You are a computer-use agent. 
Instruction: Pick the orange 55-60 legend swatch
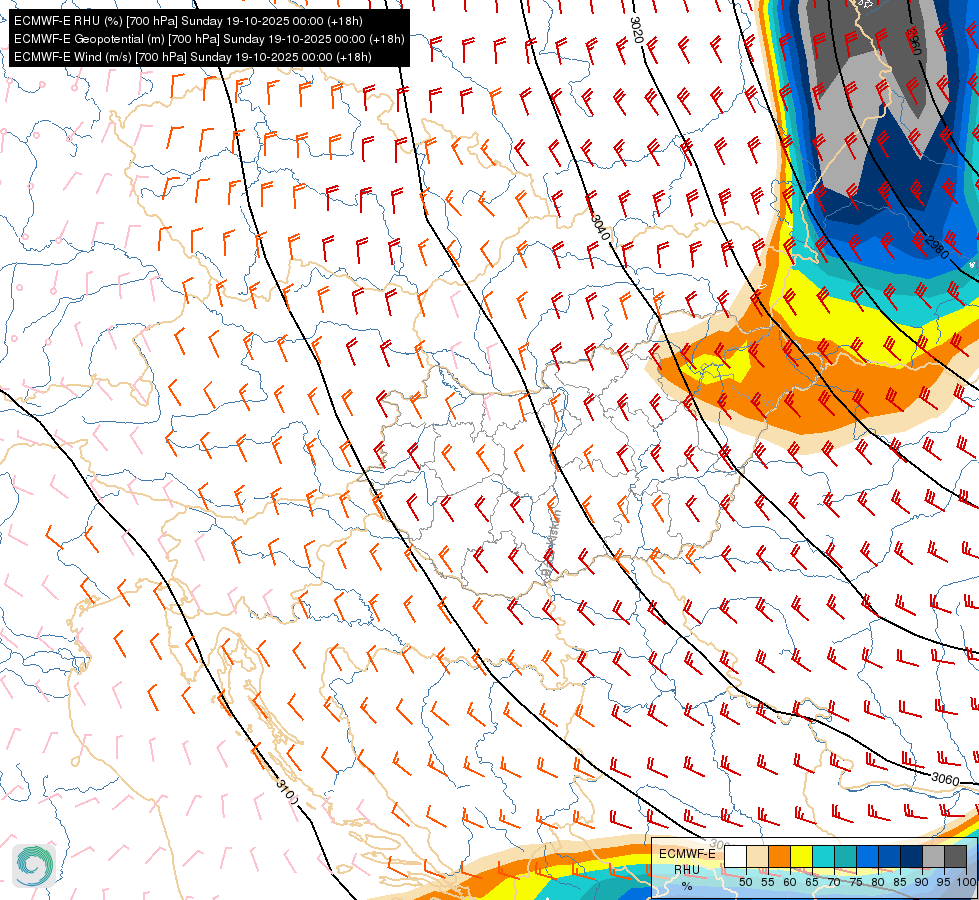(x=779, y=856)
